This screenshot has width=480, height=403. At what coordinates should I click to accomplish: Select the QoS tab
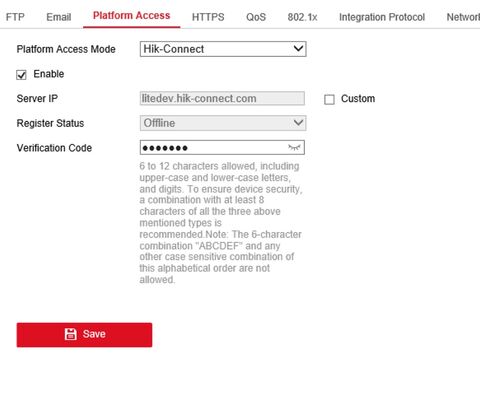[x=256, y=17]
